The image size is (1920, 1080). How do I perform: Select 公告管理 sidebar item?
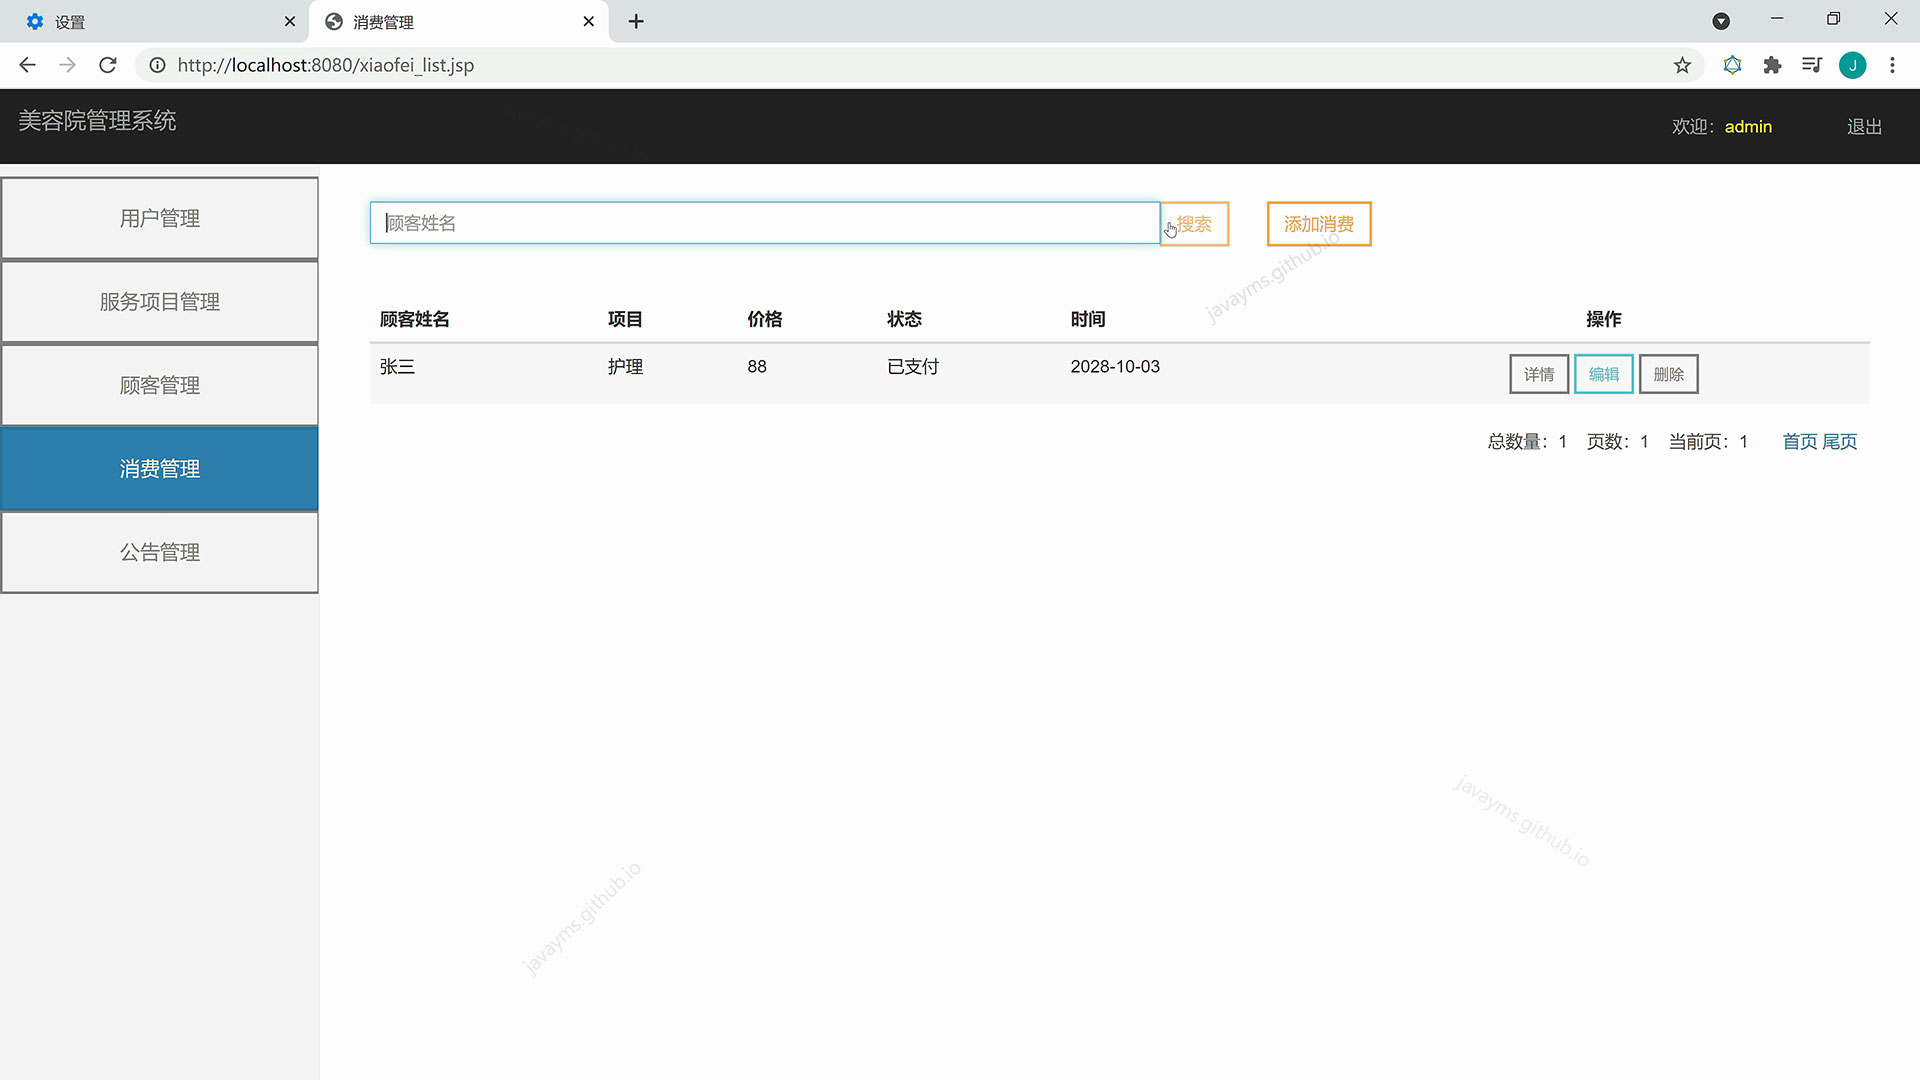(160, 552)
